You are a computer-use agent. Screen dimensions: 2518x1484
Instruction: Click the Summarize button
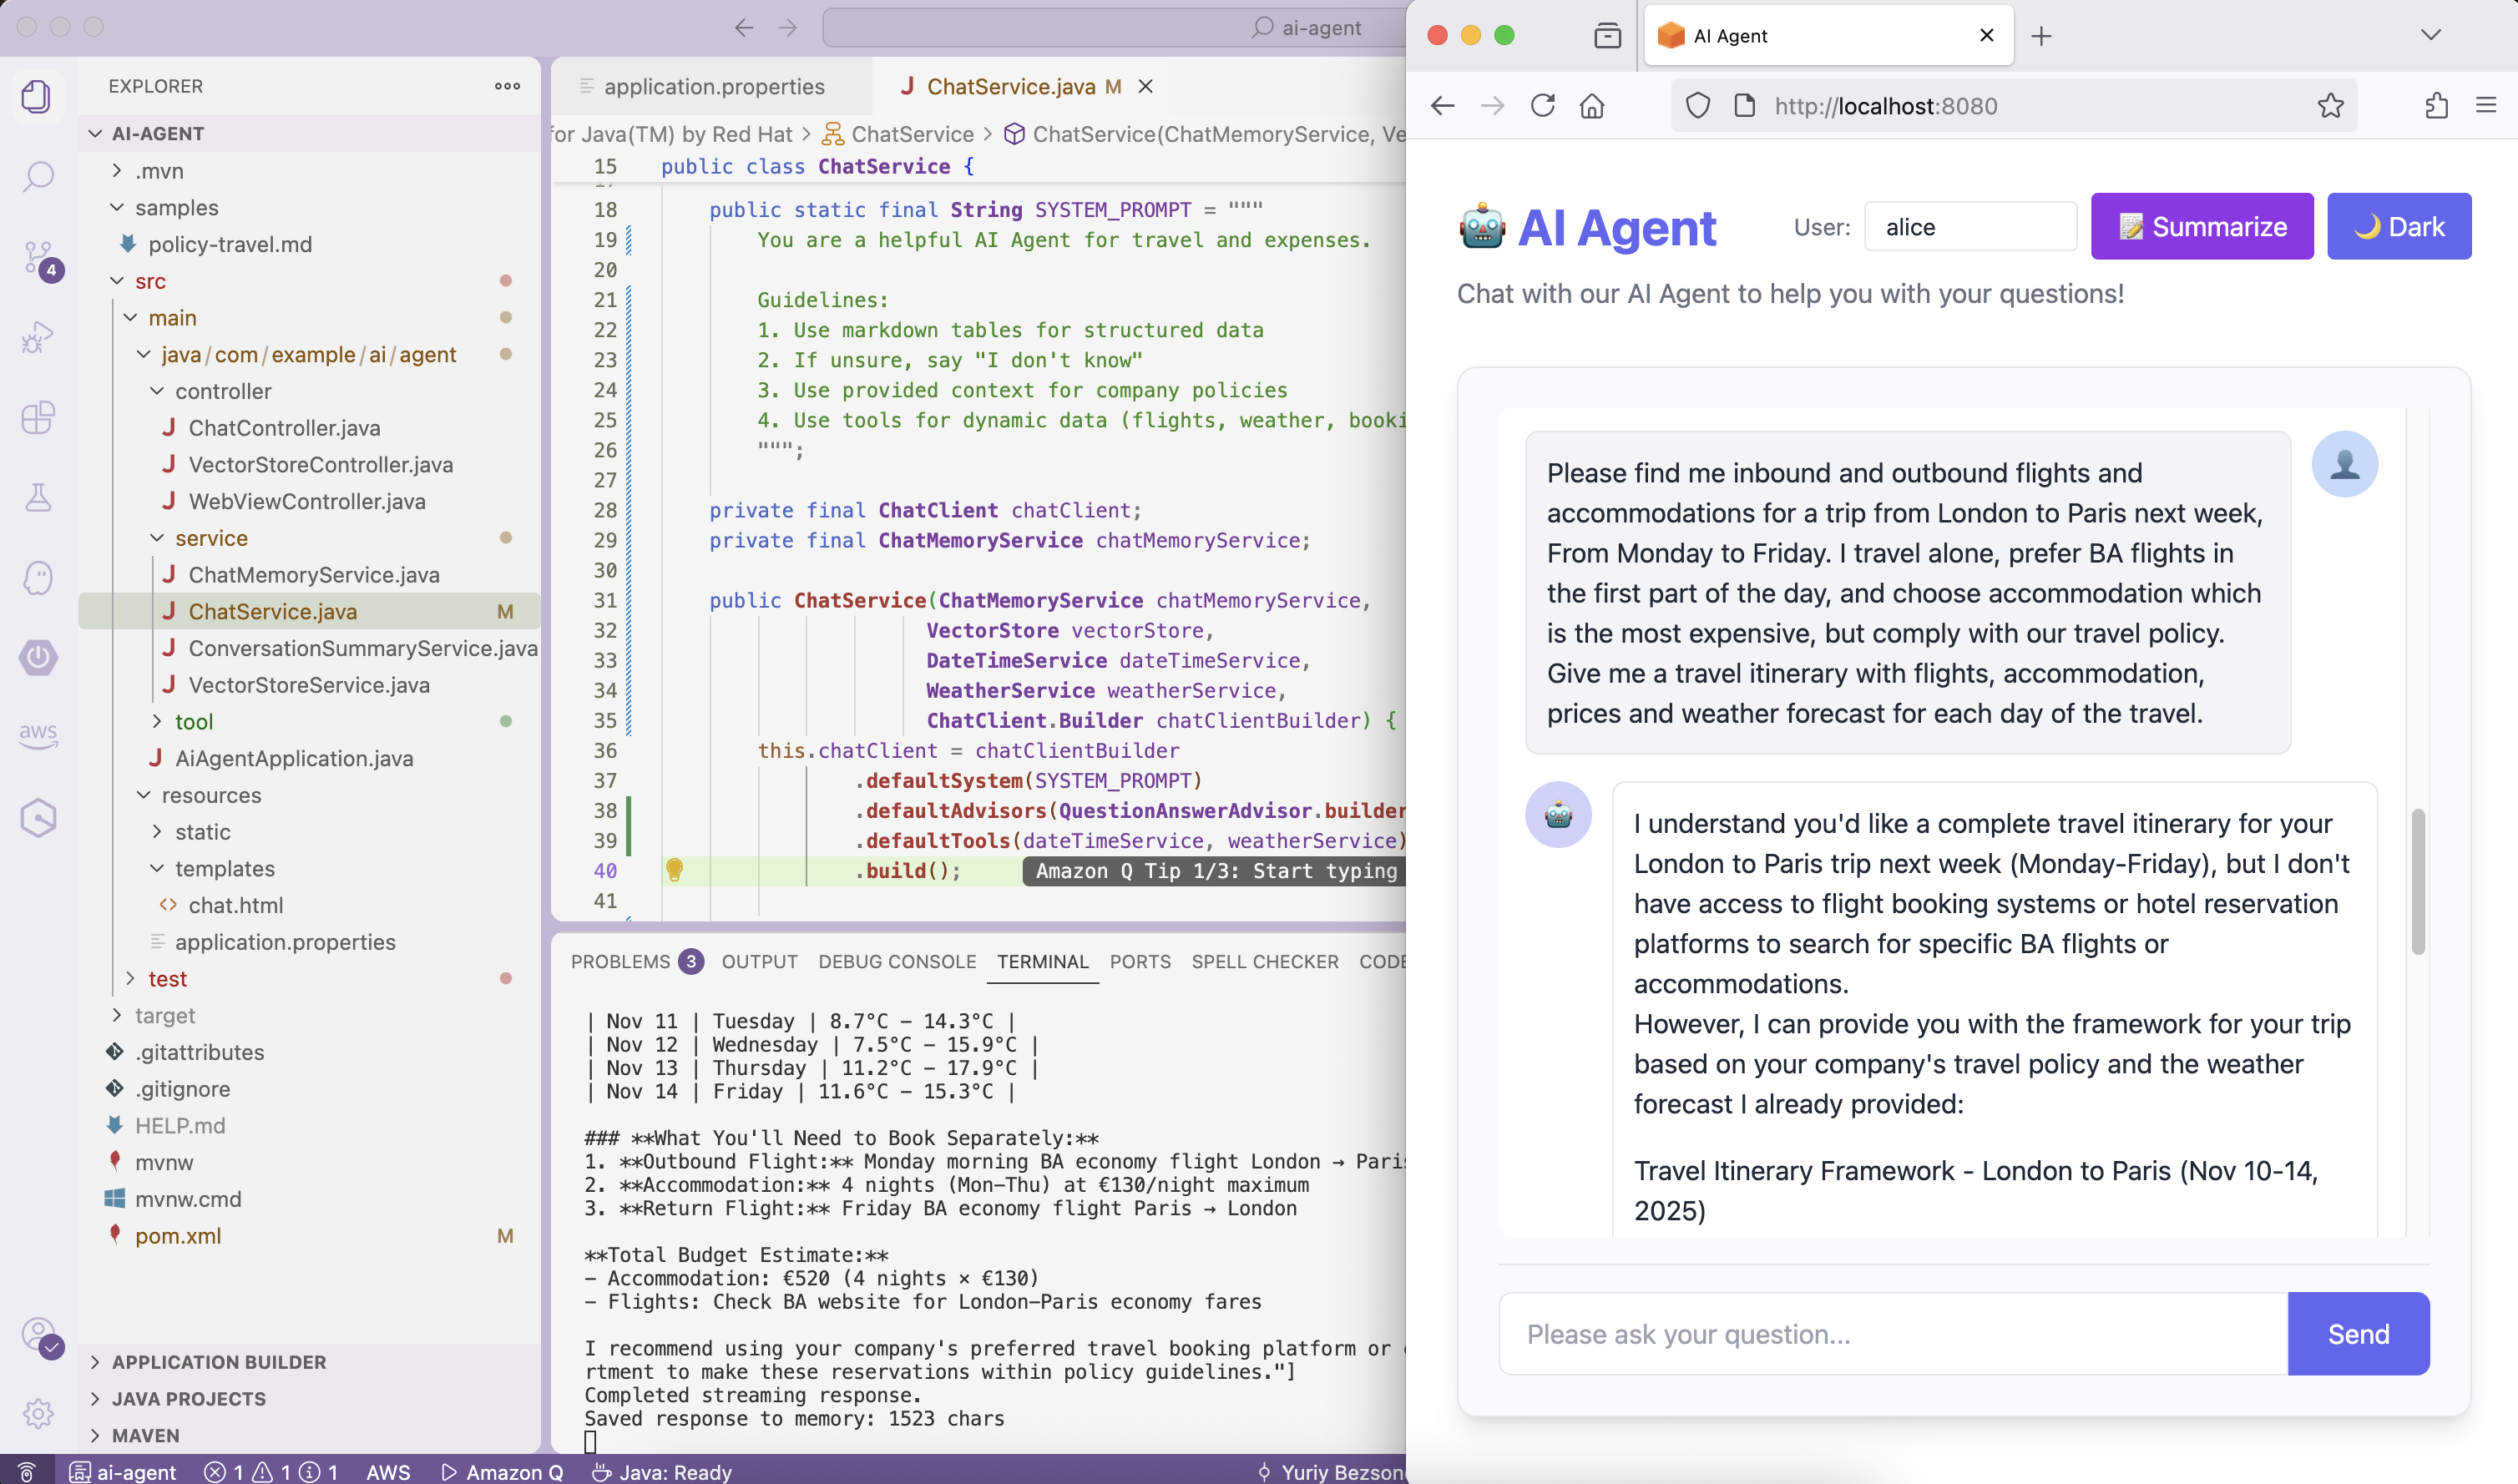point(2201,227)
